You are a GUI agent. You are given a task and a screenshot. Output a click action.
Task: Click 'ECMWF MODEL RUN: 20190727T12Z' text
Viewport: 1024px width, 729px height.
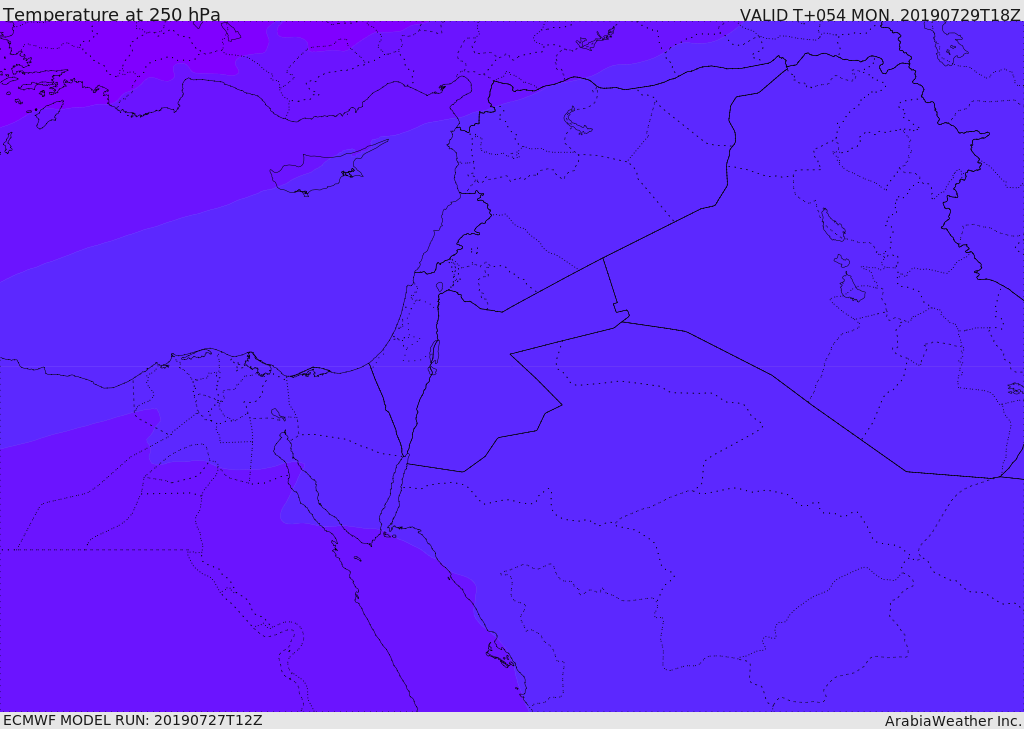click(133, 720)
